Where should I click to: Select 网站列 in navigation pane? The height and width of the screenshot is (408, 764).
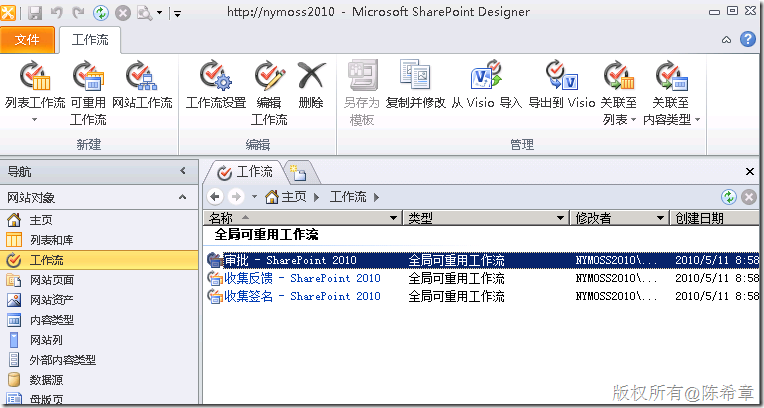99,340
